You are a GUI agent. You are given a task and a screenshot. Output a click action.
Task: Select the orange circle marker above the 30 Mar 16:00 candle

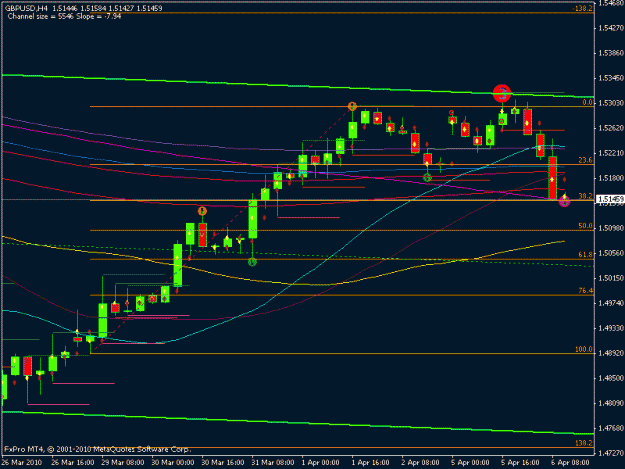coord(202,211)
